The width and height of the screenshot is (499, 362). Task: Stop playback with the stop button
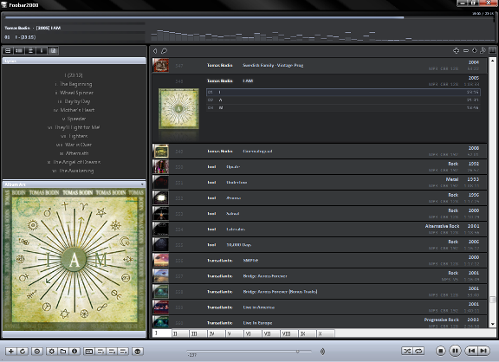(x=440, y=351)
